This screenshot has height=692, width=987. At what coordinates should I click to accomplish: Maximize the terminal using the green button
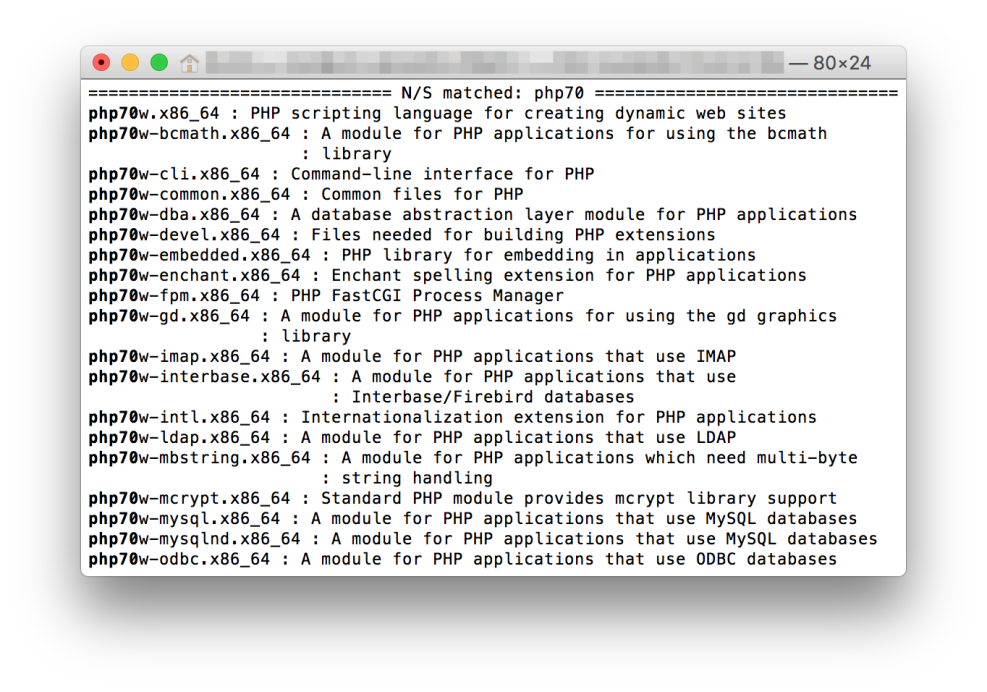click(159, 63)
